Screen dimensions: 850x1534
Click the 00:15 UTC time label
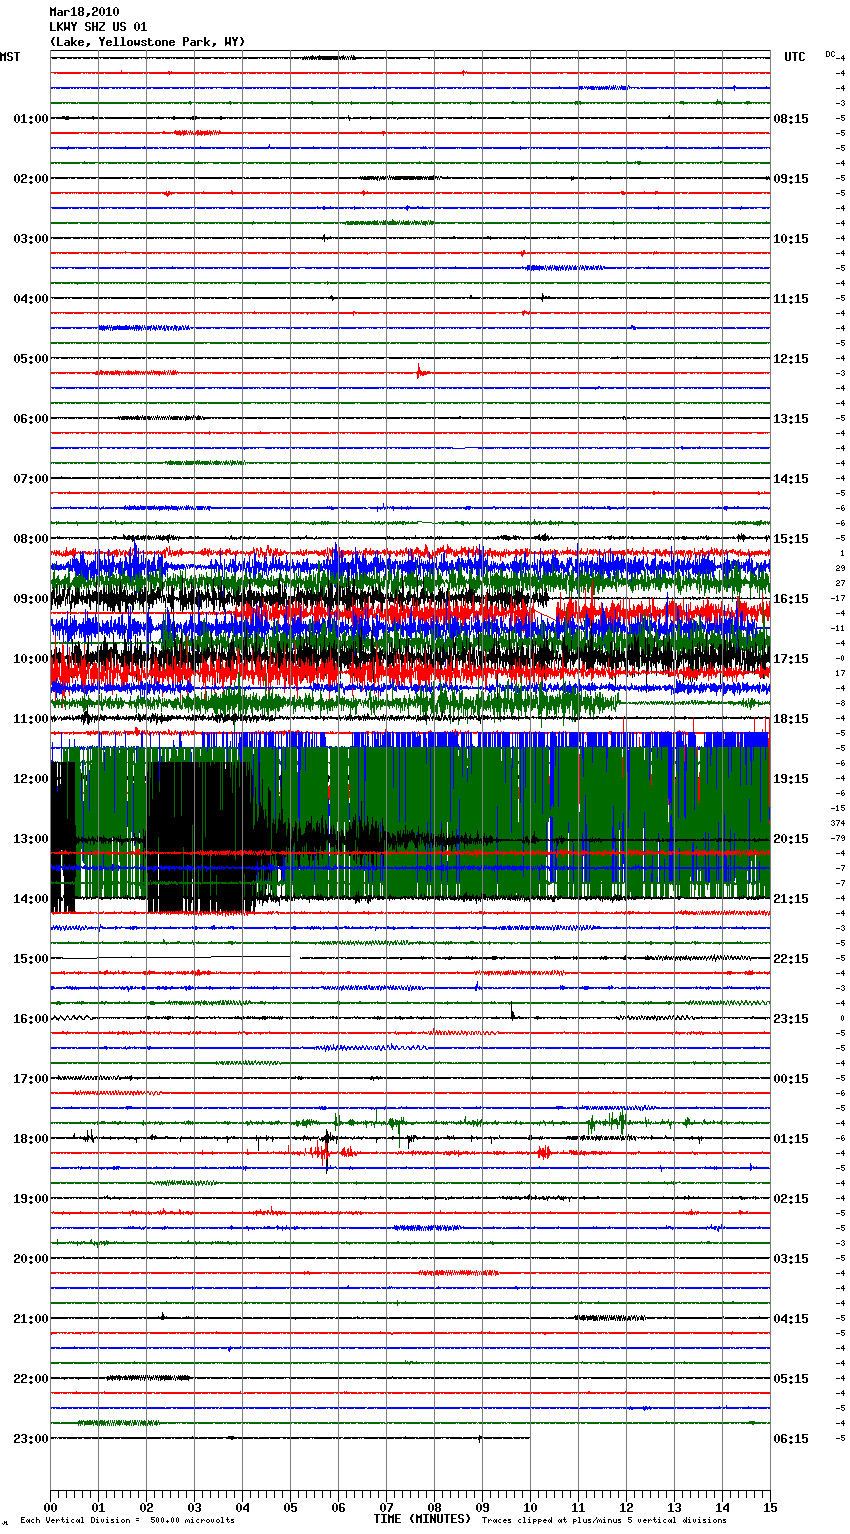791,1079
